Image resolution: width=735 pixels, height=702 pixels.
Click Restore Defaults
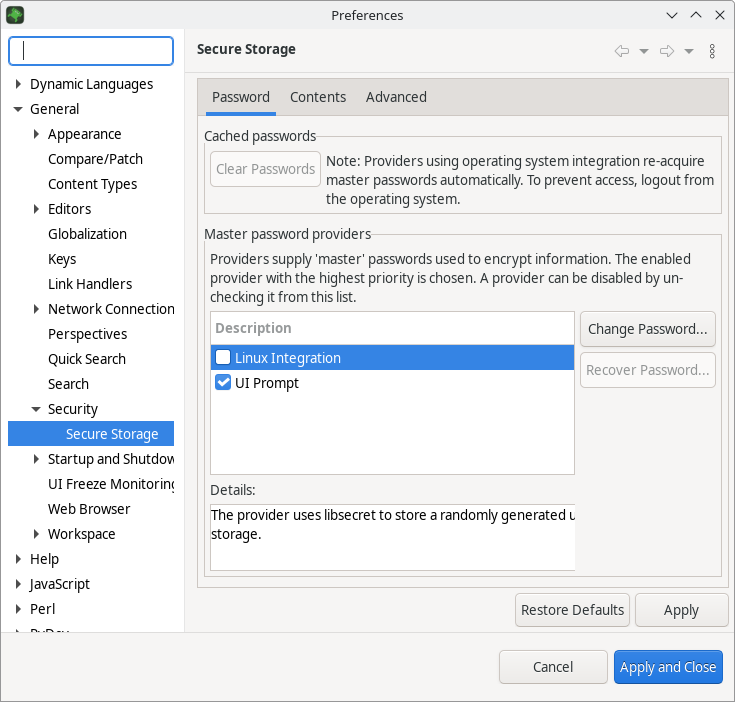point(572,610)
